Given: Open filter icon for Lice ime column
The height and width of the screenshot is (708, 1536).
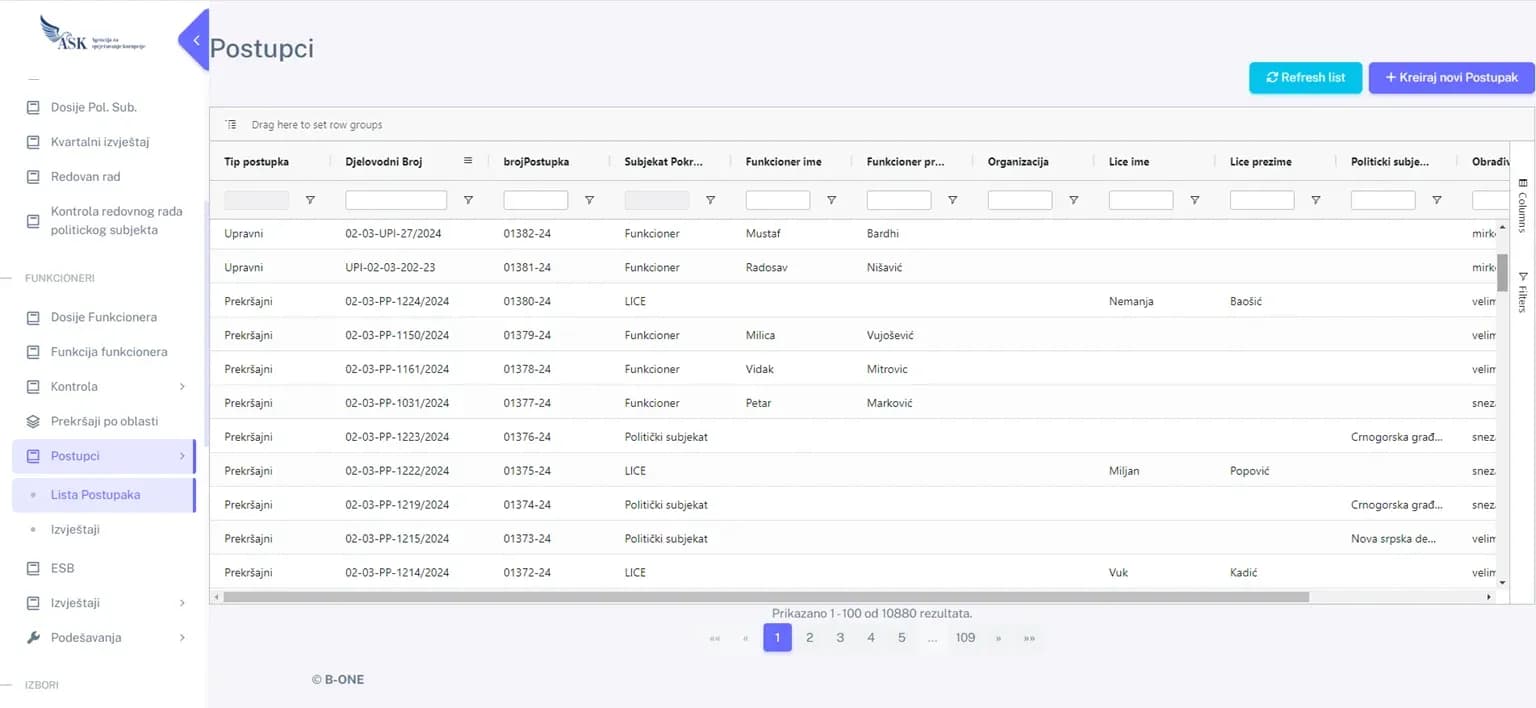Looking at the screenshot, I should pyautogui.click(x=1194, y=200).
